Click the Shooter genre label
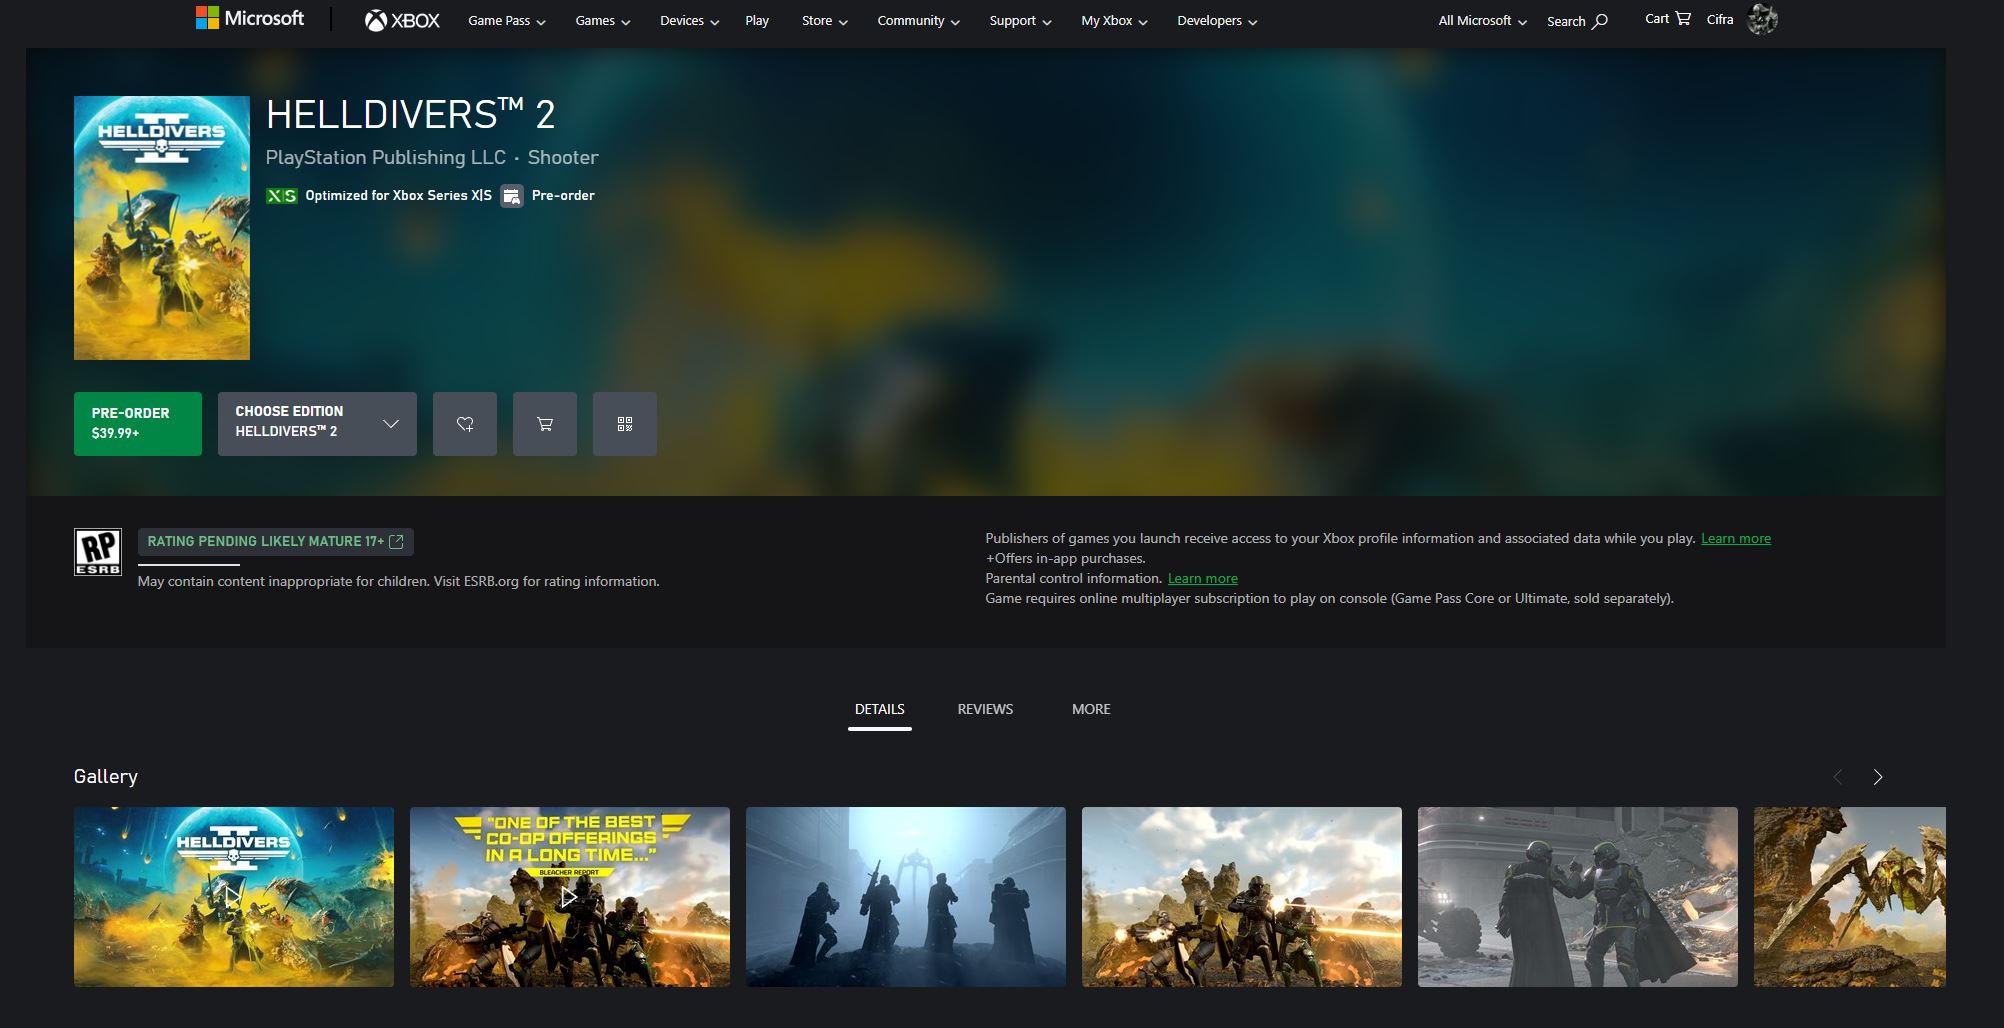 pos(563,157)
